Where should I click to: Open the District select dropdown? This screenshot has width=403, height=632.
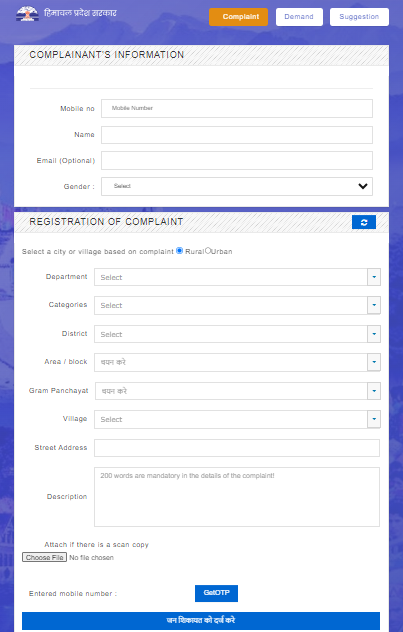(237, 334)
